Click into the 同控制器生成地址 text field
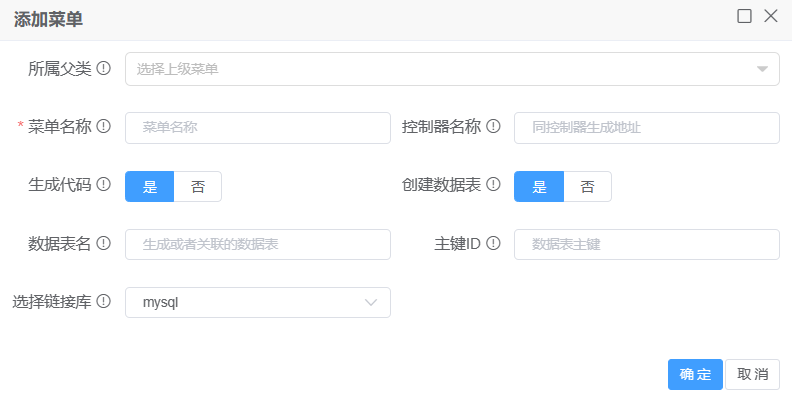Screen dimensions: 792x405 pyautogui.click(x=646, y=128)
